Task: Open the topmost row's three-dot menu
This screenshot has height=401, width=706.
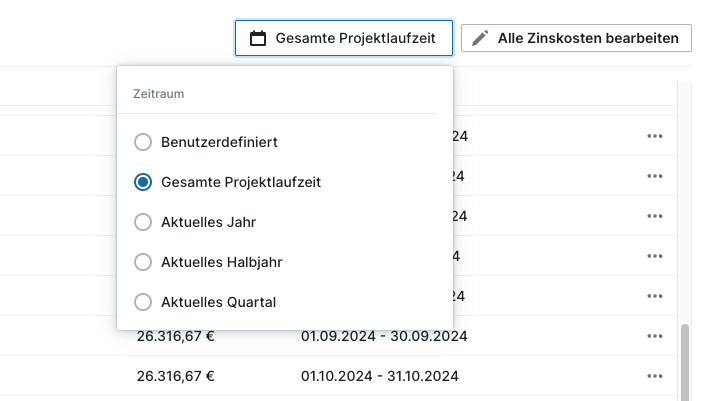Action: [655, 136]
